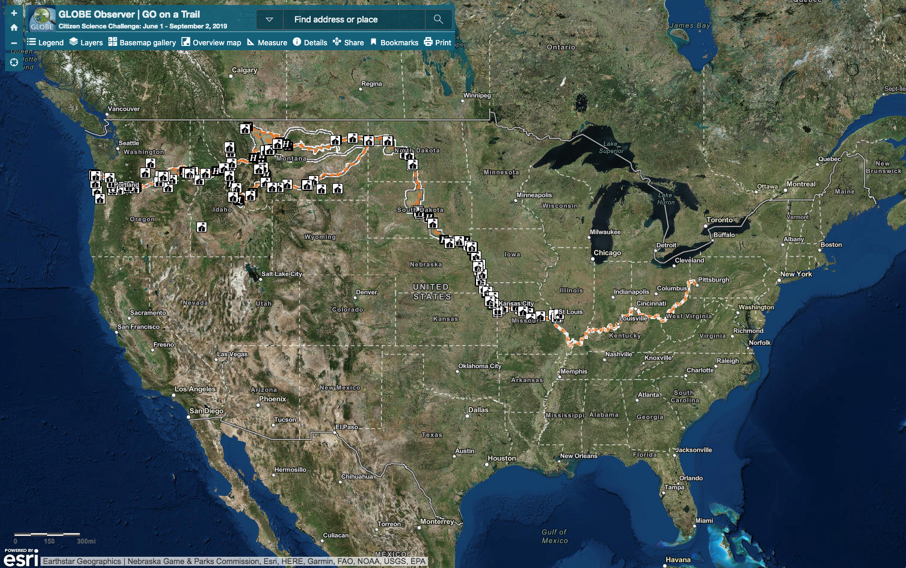This screenshot has height=568, width=906.
Task: Click the Citizen Science Challenge date subtitle
Action: (x=143, y=27)
